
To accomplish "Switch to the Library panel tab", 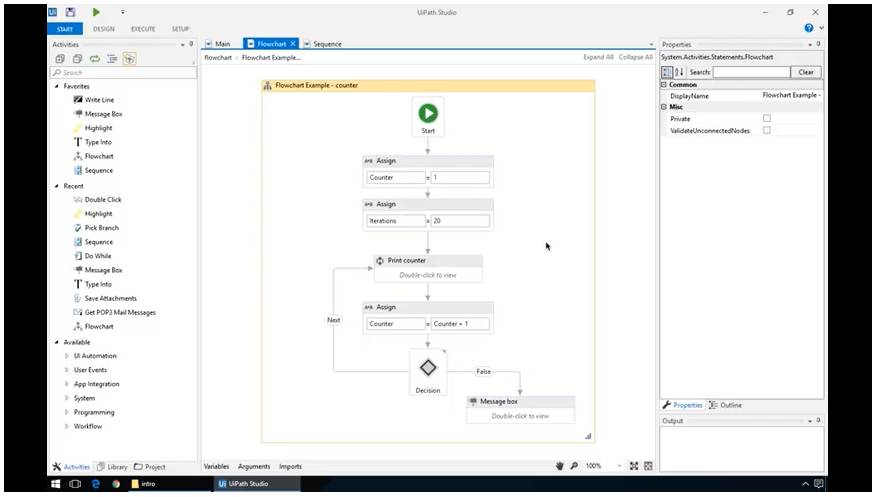I will [x=112, y=467].
